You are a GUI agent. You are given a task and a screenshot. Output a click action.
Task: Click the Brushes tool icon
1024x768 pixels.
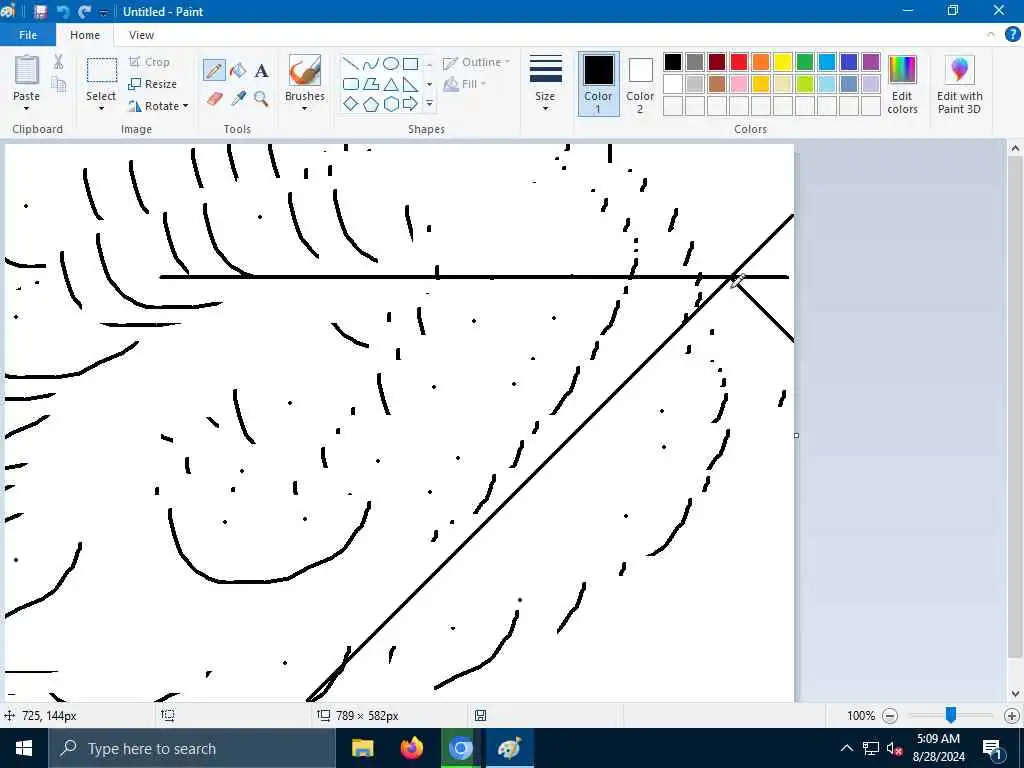[x=304, y=71]
